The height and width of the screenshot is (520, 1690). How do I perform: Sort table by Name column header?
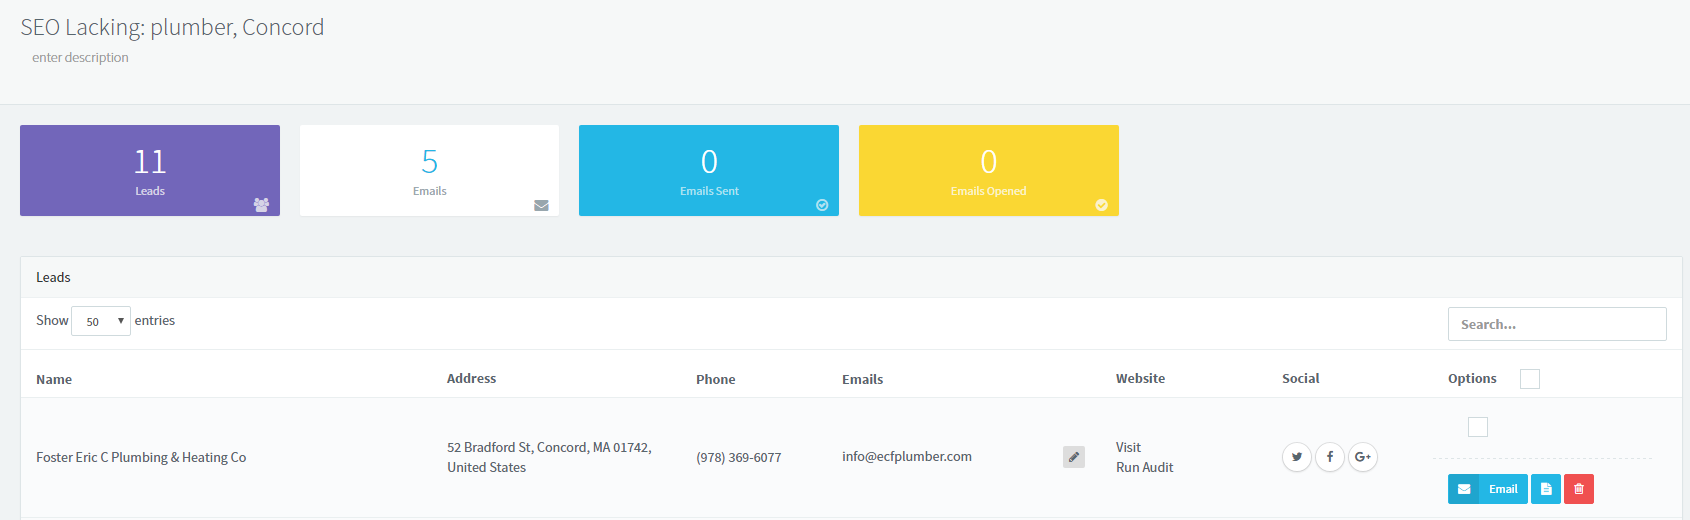[x=54, y=380]
